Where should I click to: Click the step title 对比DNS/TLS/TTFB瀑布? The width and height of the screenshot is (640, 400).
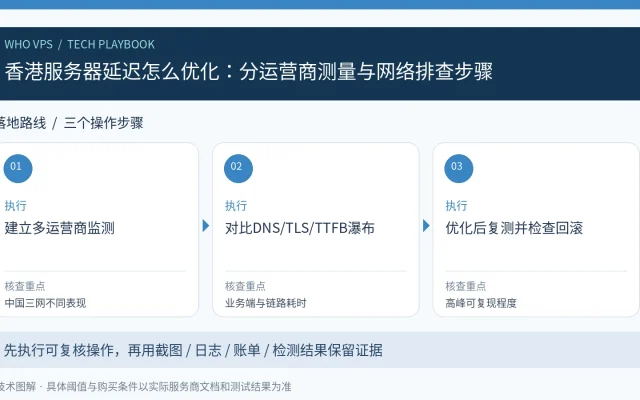pyautogui.click(x=300, y=228)
